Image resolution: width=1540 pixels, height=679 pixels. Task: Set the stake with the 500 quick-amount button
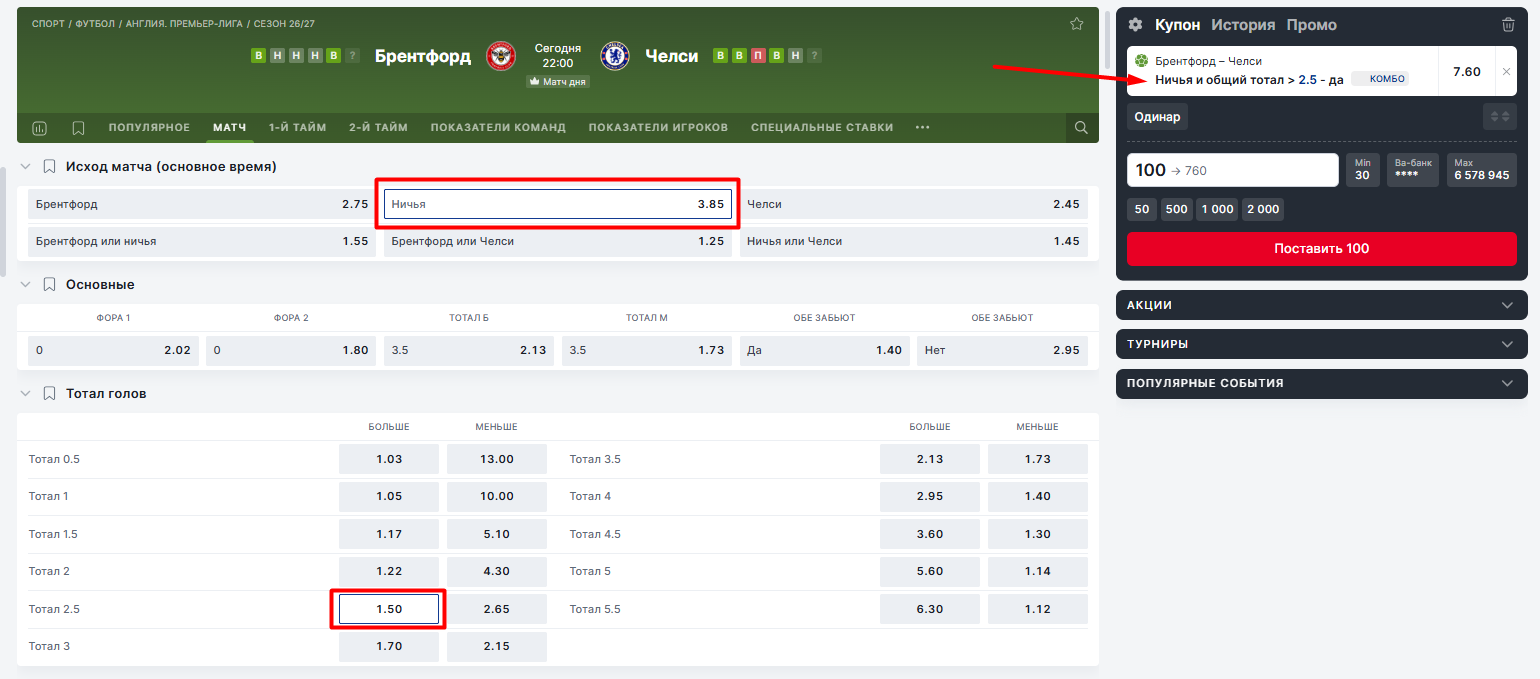pyautogui.click(x=1177, y=209)
